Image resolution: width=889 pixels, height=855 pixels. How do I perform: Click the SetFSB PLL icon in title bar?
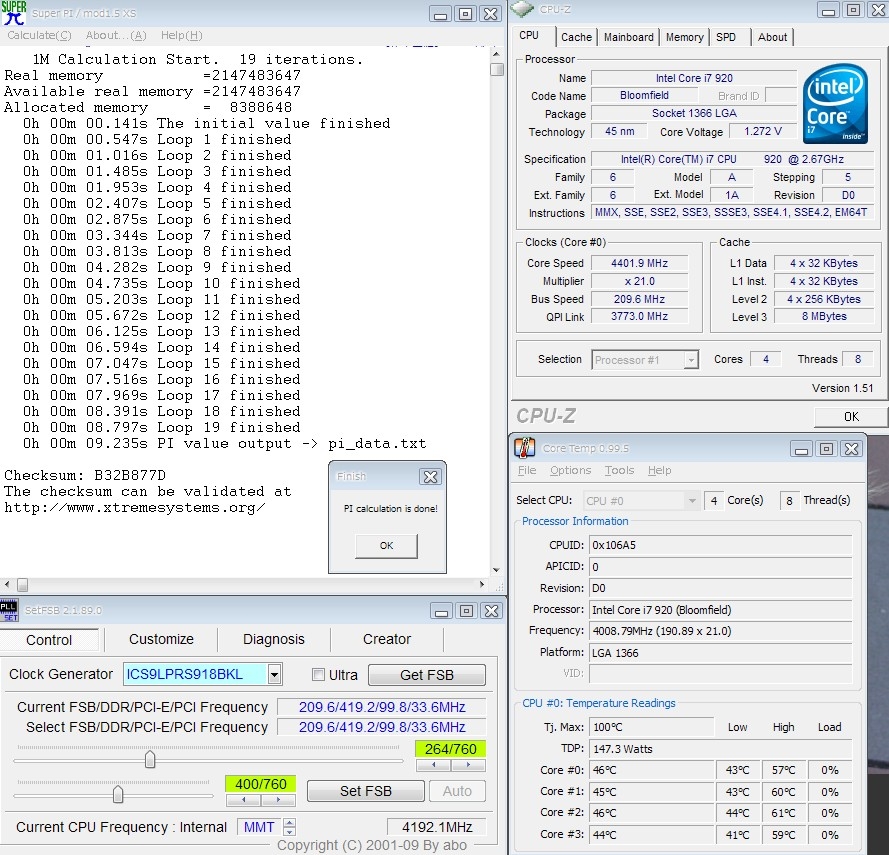pyautogui.click(x=9, y=610)
